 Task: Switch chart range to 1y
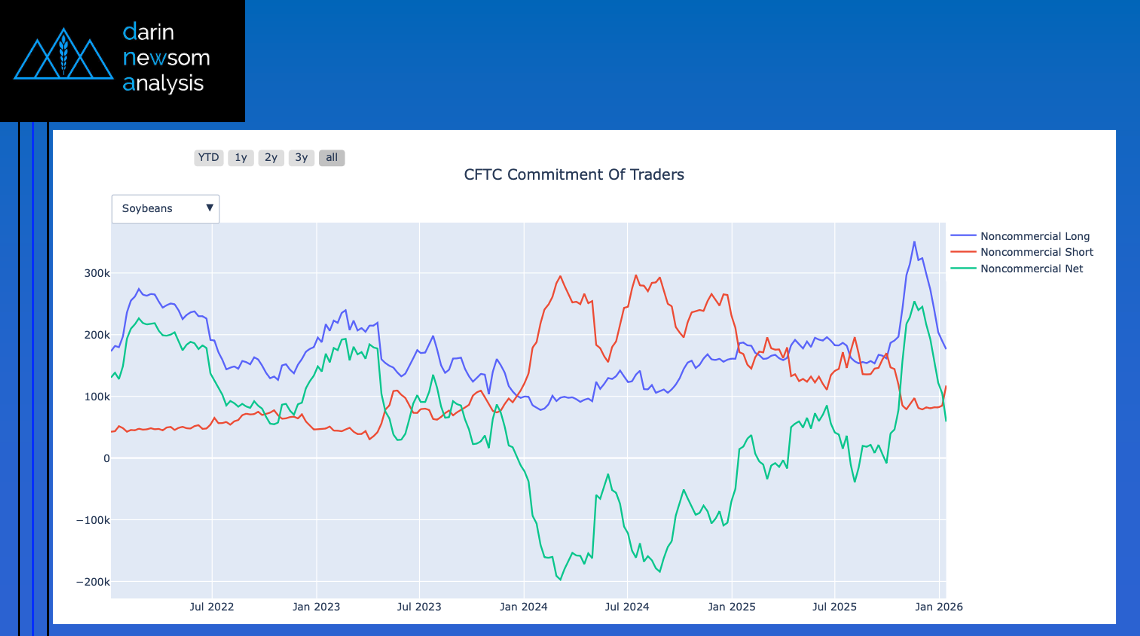coord(240,158)
